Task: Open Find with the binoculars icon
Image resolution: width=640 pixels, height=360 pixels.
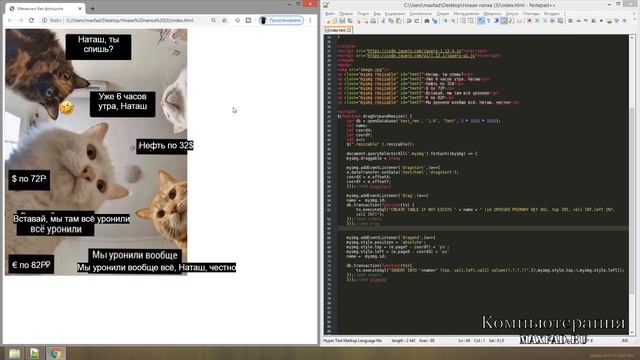Action: point(427,21)
